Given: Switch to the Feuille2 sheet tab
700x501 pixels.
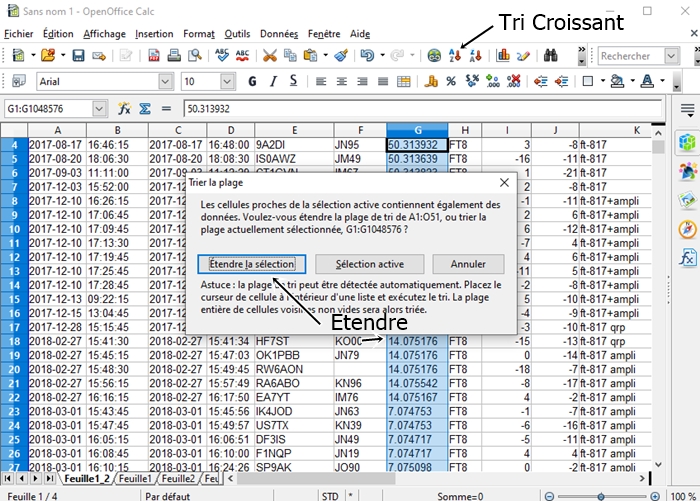Looking at the screenshot, I should click(x=178, y=479).
